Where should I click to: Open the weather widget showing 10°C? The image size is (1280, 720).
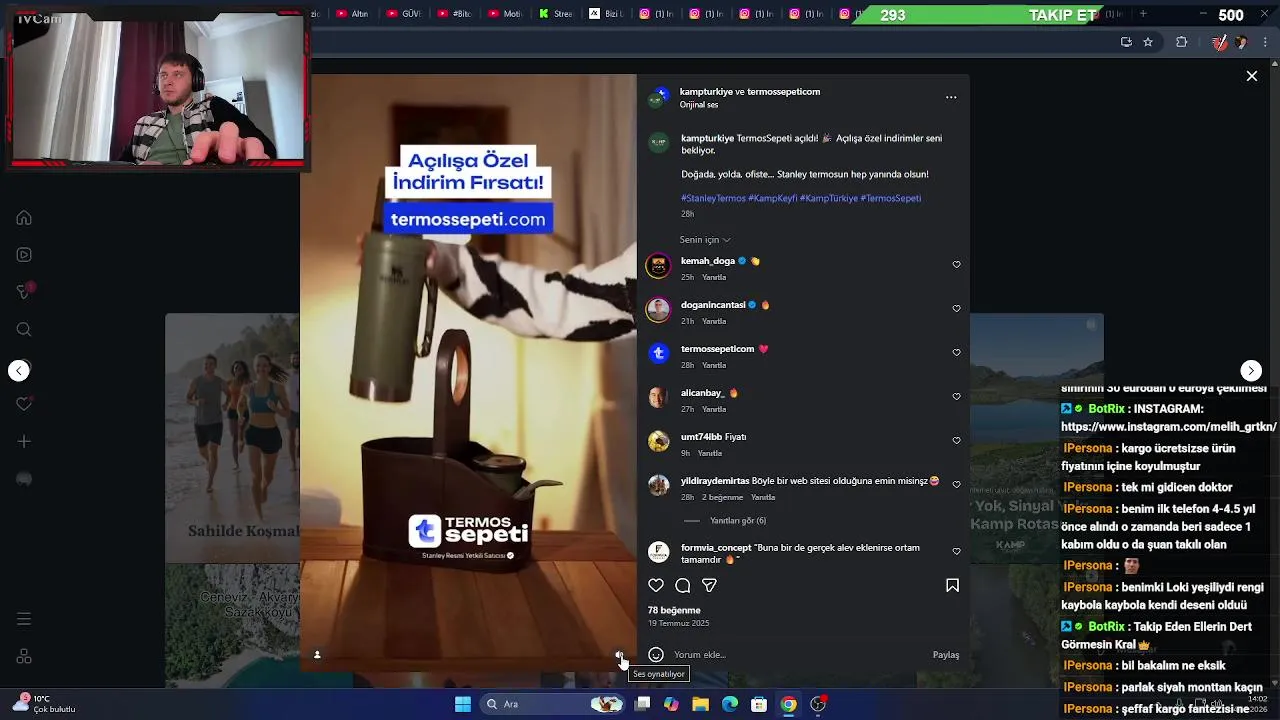coord(45,703)
